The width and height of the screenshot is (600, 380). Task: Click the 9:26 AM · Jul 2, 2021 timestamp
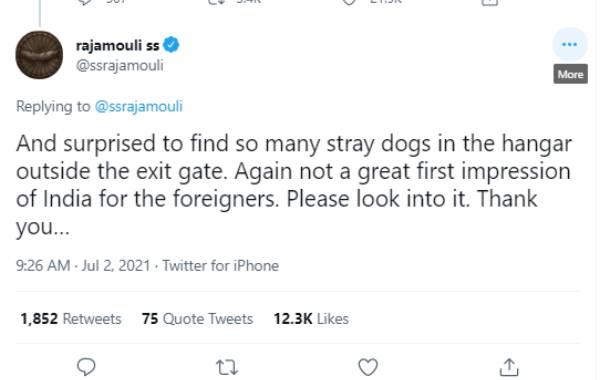(x=83, y=266)
